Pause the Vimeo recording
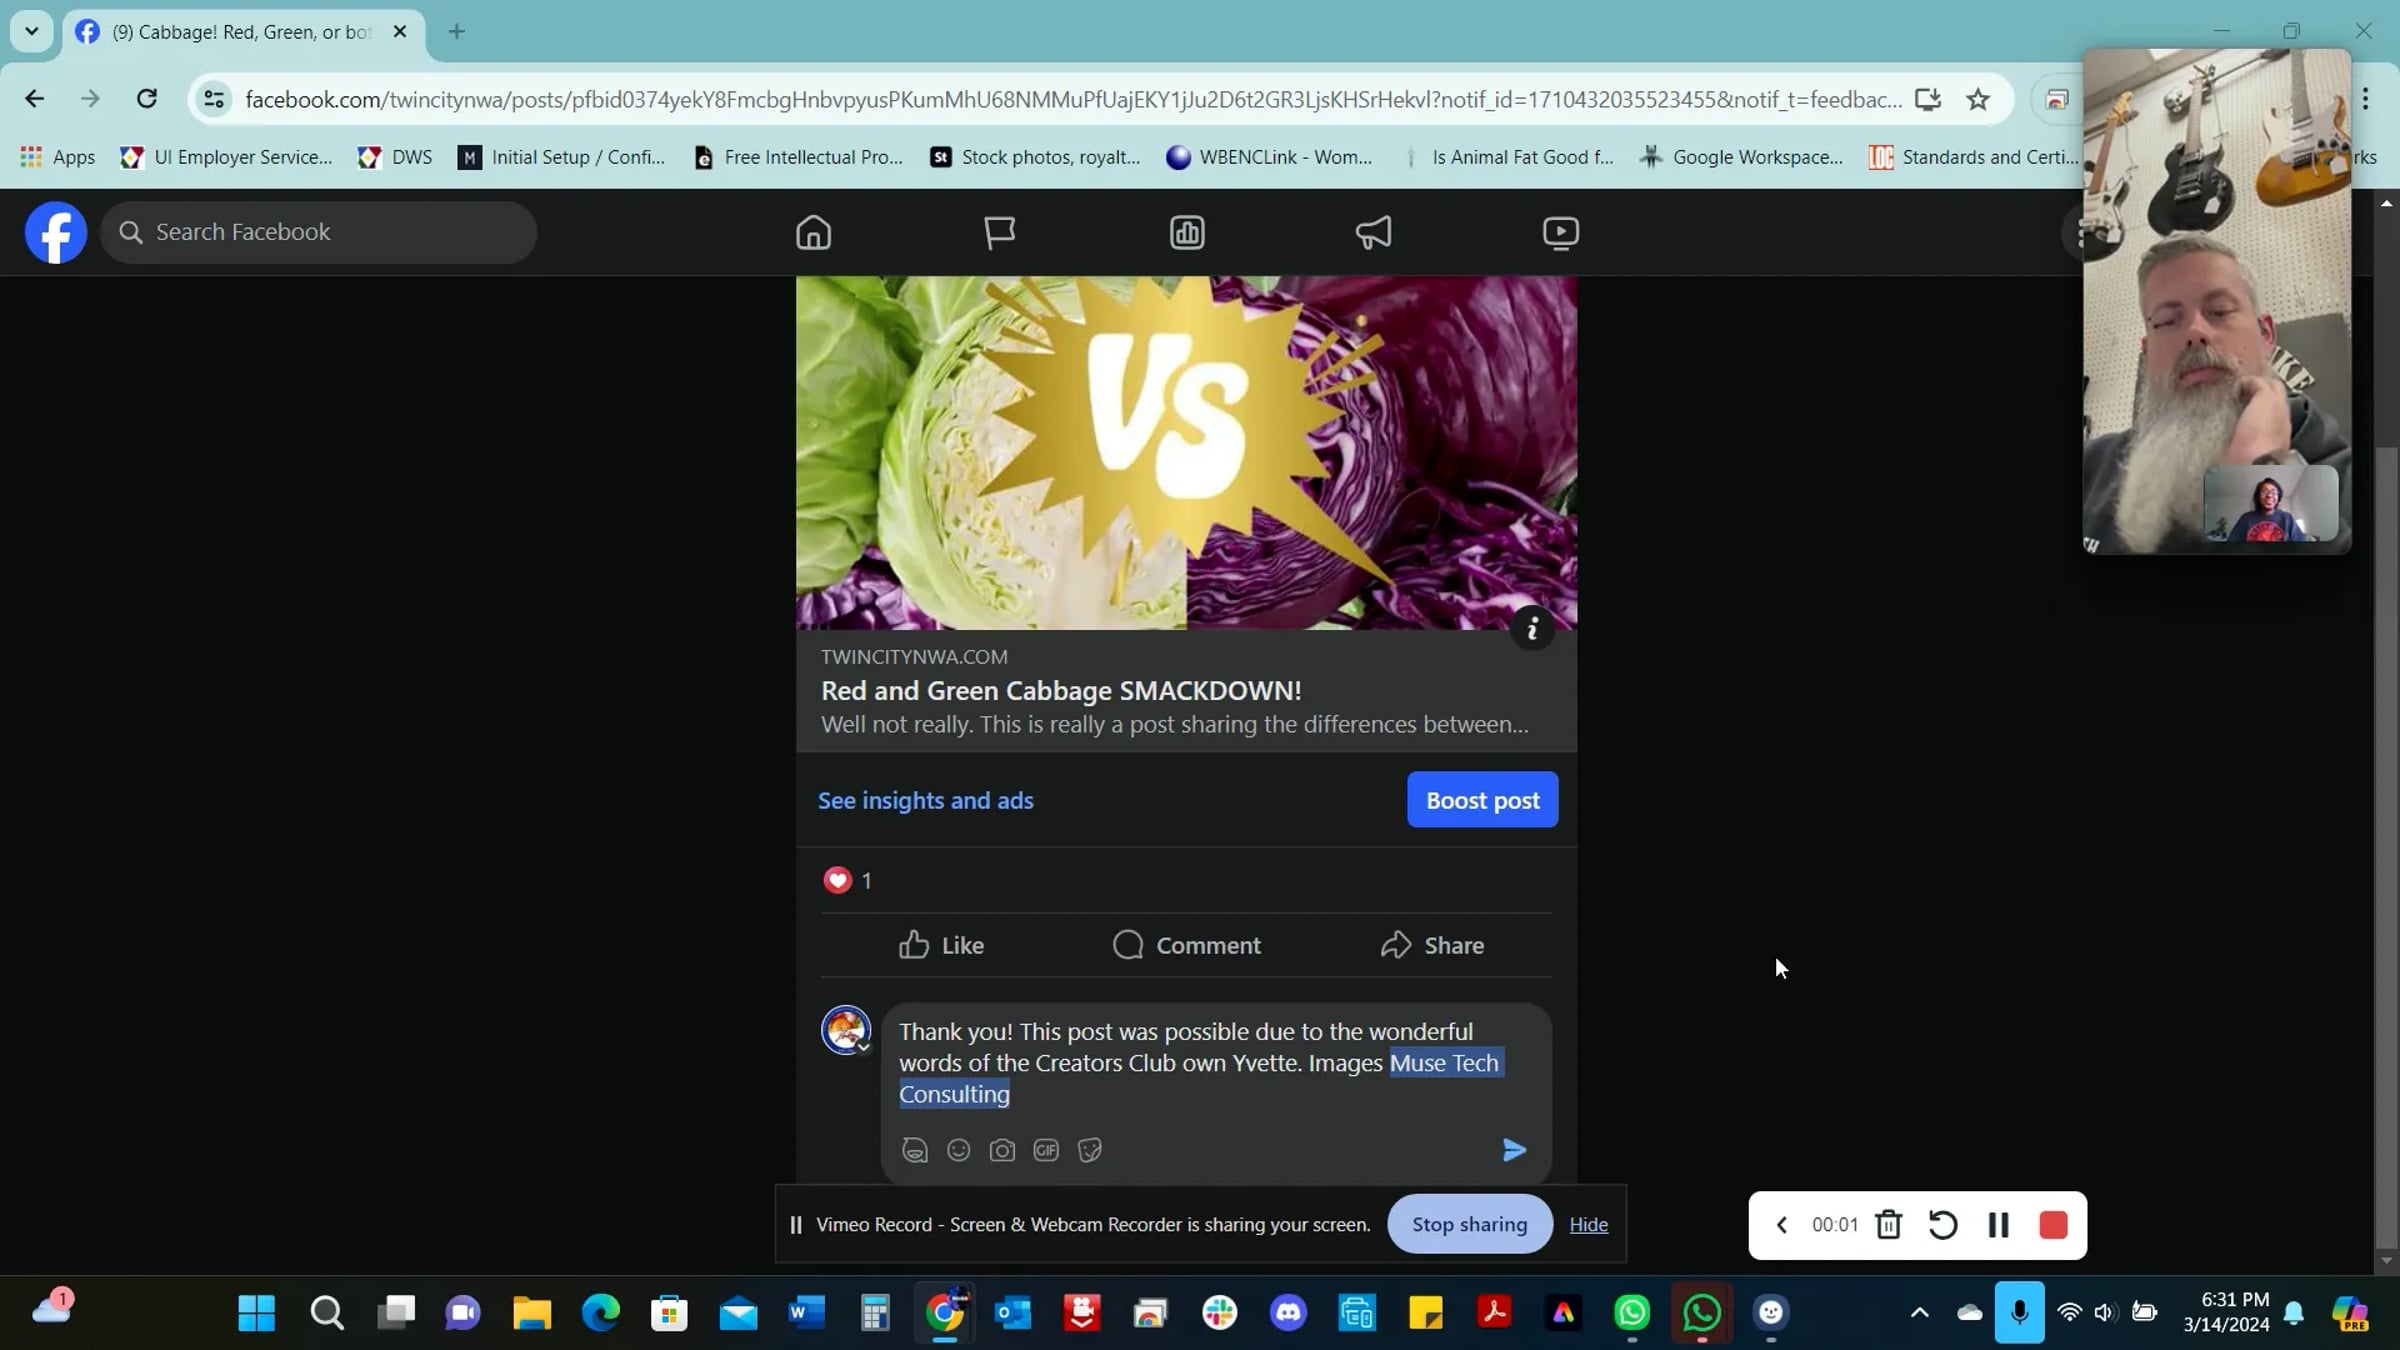Image resolution: width=2400 pixels, height=1350 pixels. (x=1998, y=1225)
